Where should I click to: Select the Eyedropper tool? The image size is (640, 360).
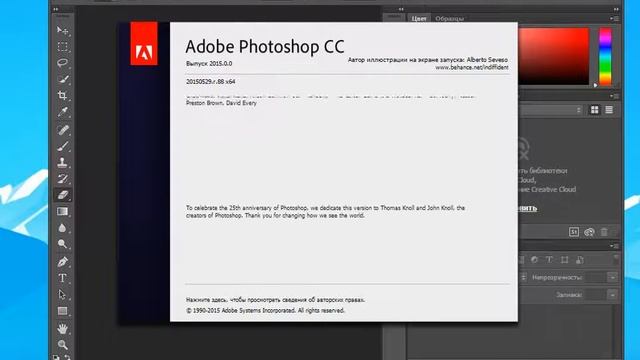pyautogui.click(x=62, y=112)
